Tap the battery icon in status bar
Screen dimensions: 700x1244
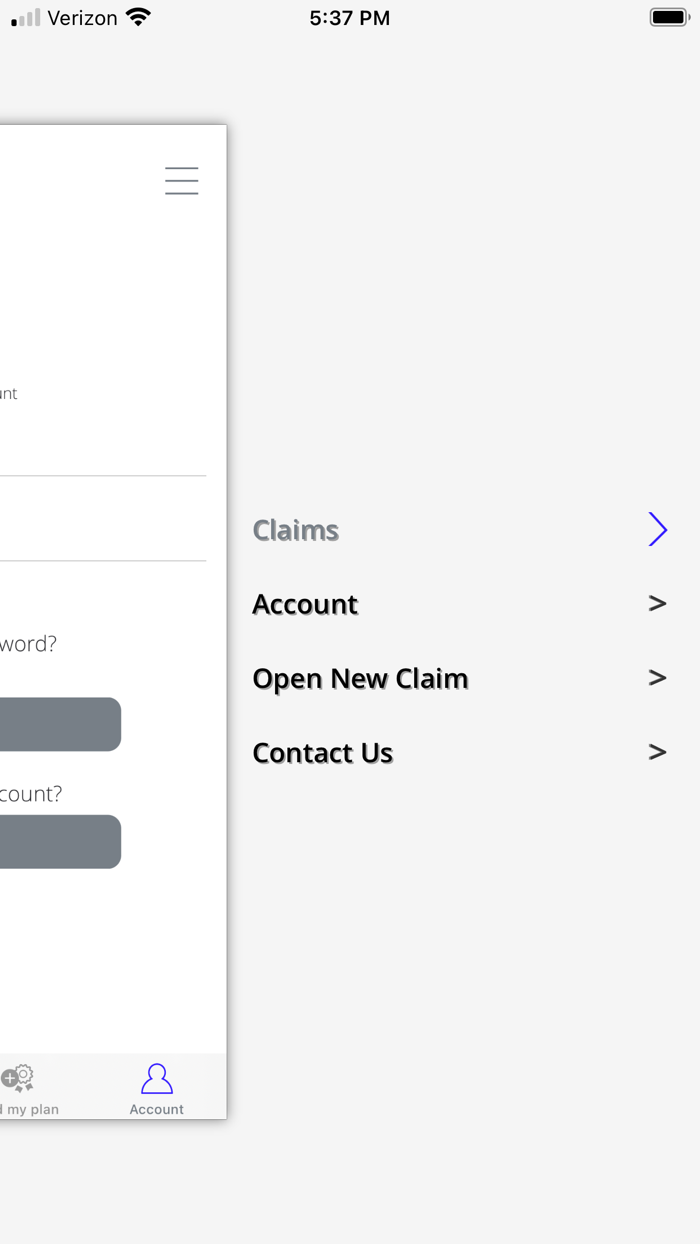point(669,17)
